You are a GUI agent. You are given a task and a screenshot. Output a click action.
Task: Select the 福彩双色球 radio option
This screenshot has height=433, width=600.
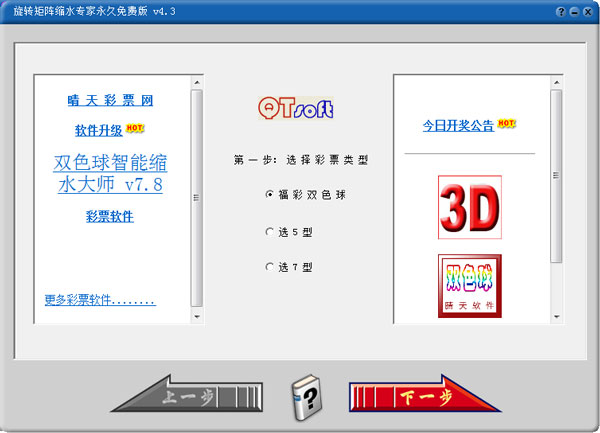click(269, 195)
